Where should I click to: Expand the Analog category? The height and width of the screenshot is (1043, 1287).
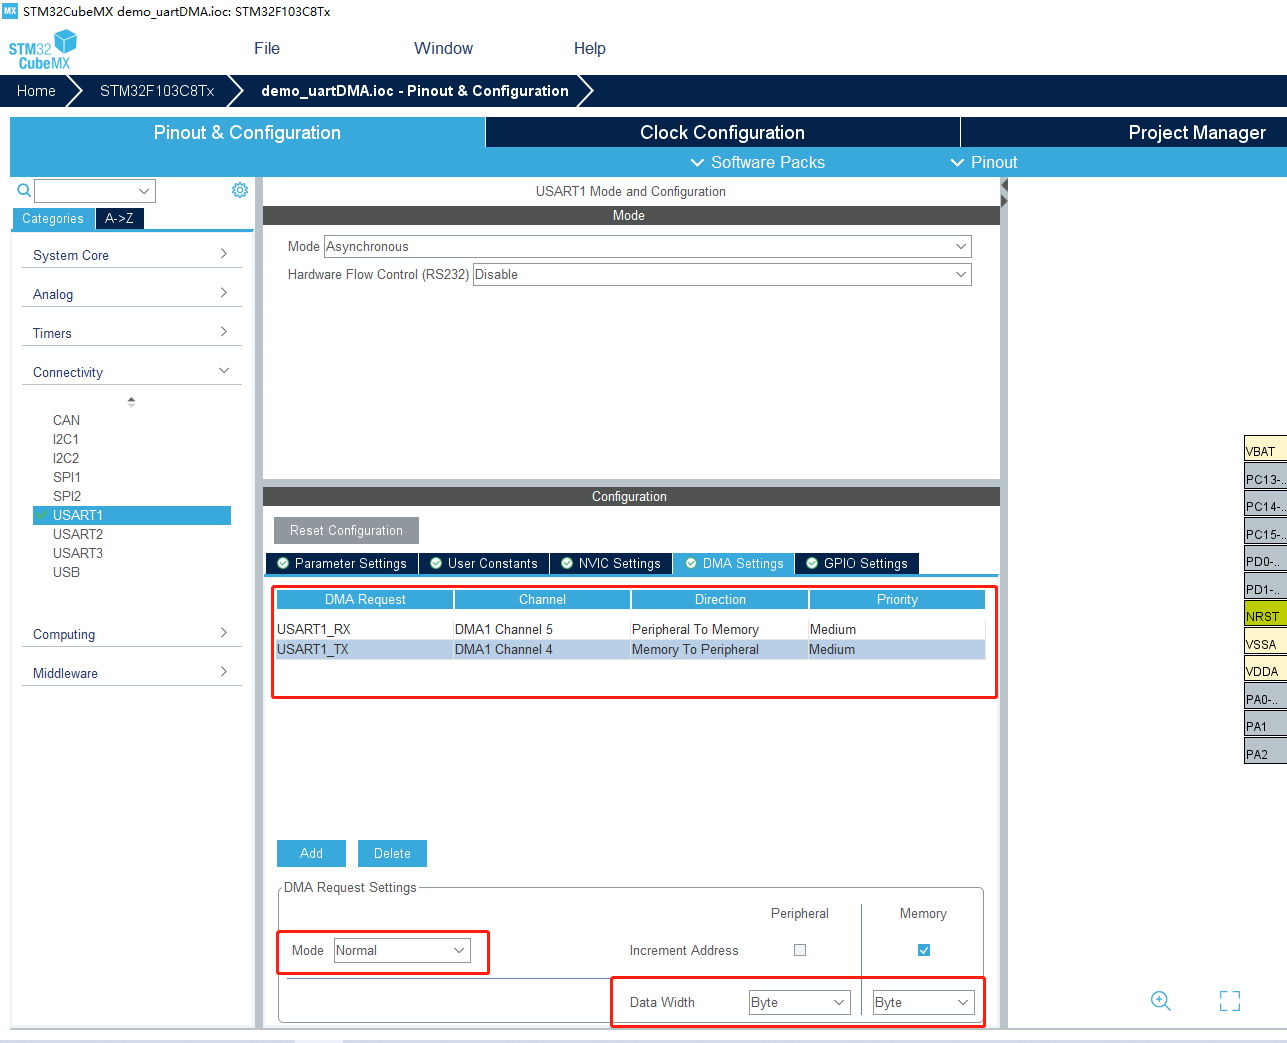[x=131, y=294]
